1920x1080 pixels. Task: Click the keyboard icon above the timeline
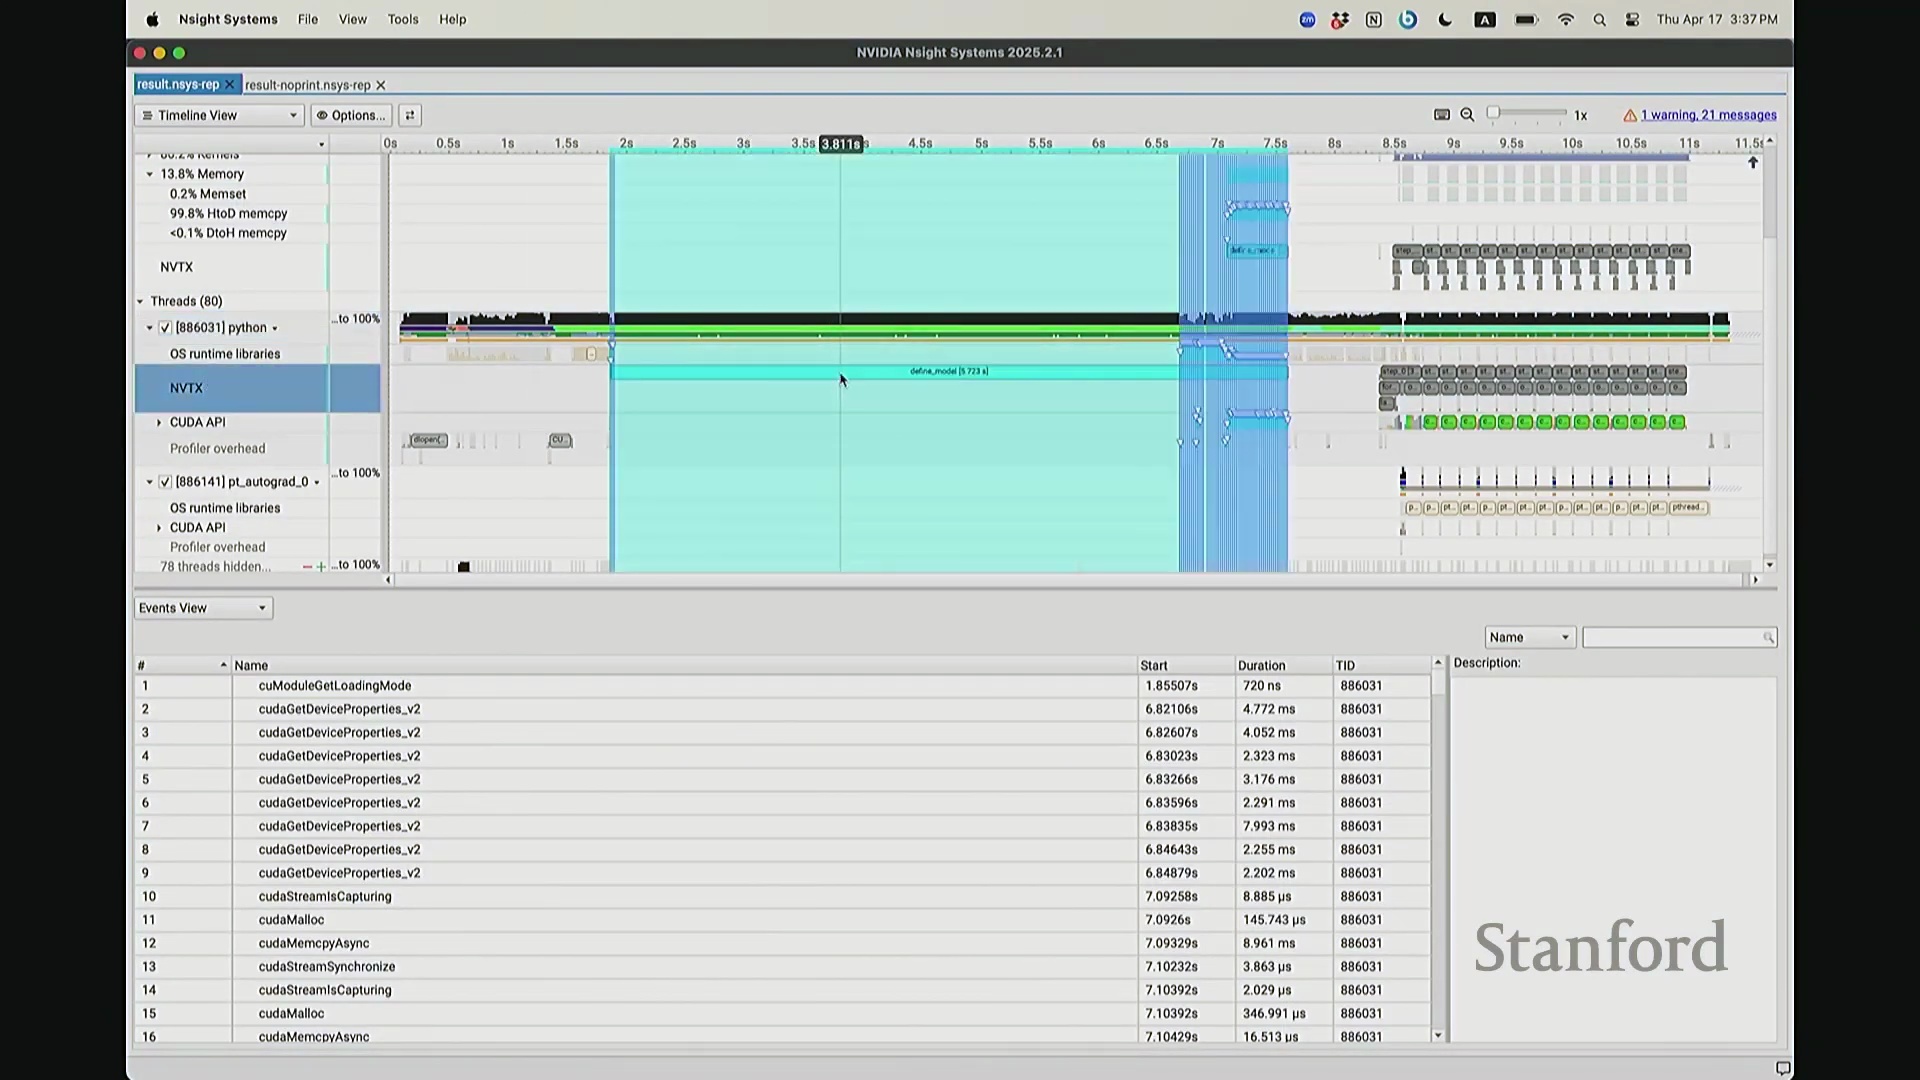pyautogui.click(x=1441, y=115)
